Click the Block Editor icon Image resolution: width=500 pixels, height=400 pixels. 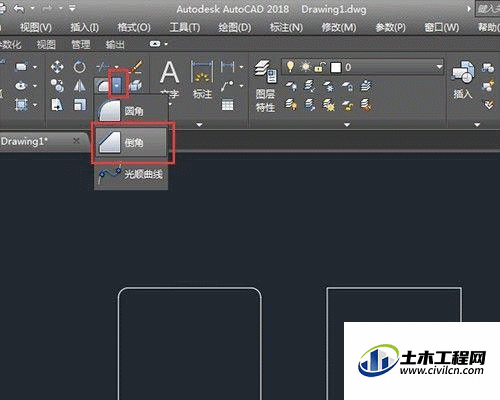489,86
